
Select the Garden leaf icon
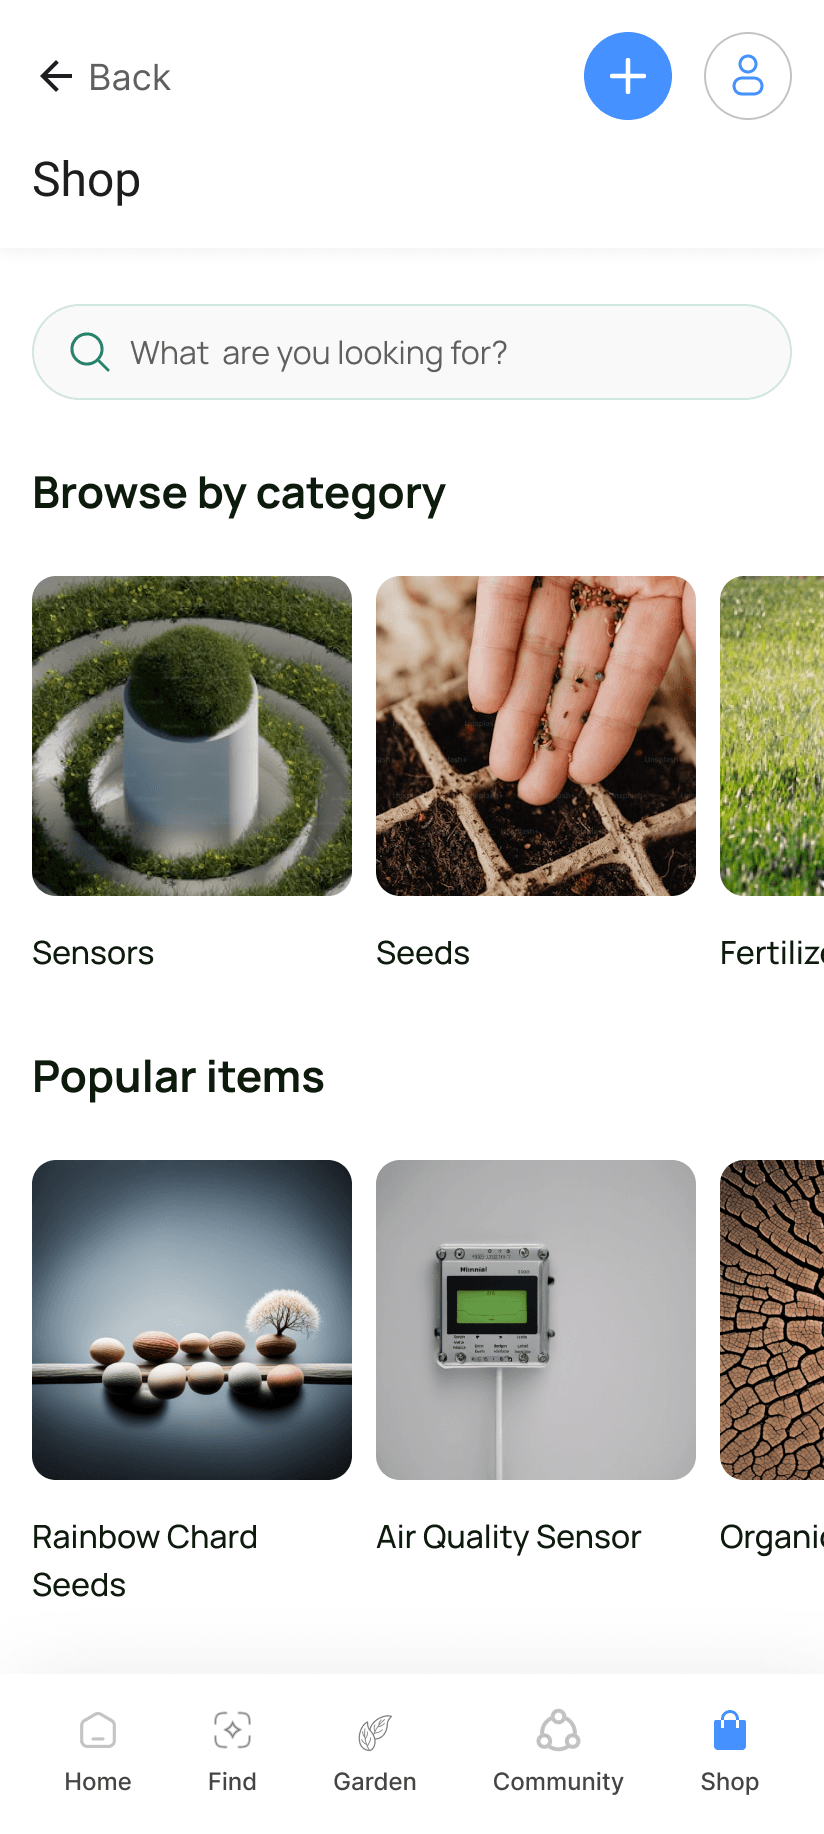pyautogui.click(x=375, y=1731)
